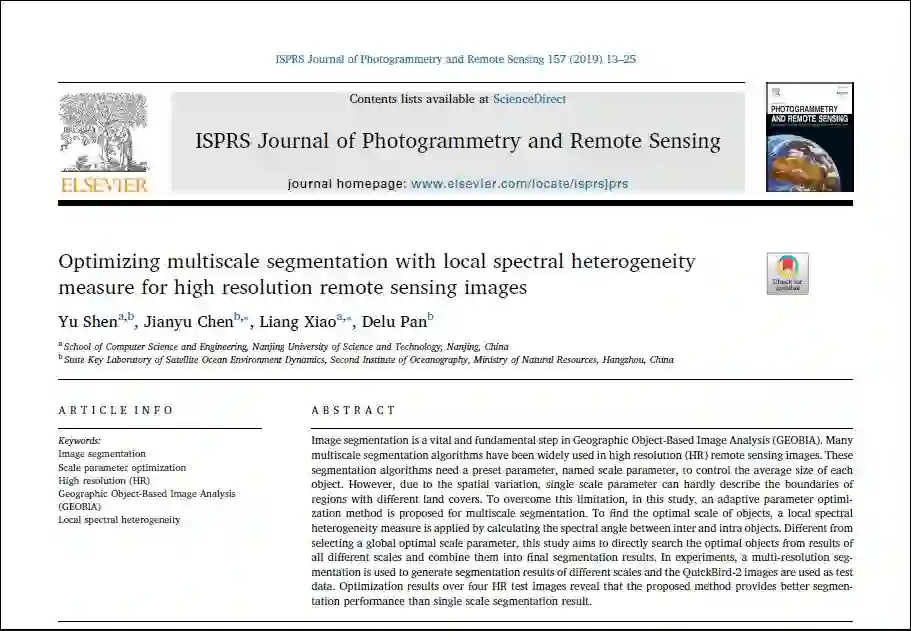Click author name Liang Xiao
911x631 pixels.
point(297,321)
